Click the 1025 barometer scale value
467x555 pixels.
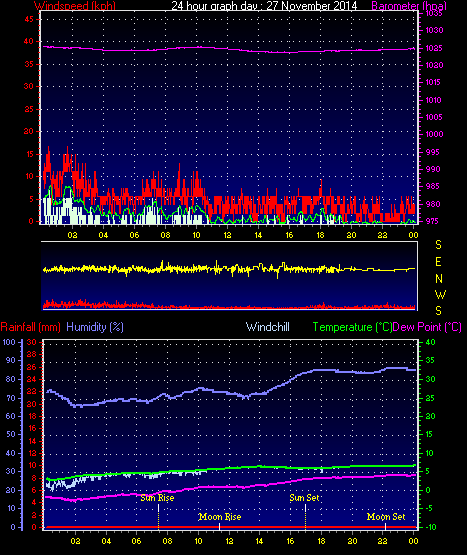pyautogui.click(x=434, y=48)
